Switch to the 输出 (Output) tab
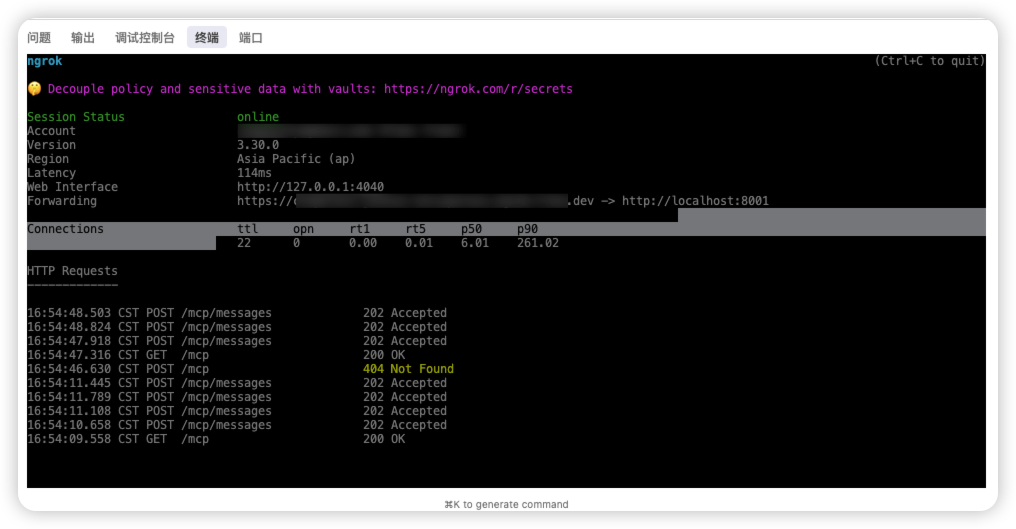The height and width of the screenshot is (529, 1016). (83, 38)
